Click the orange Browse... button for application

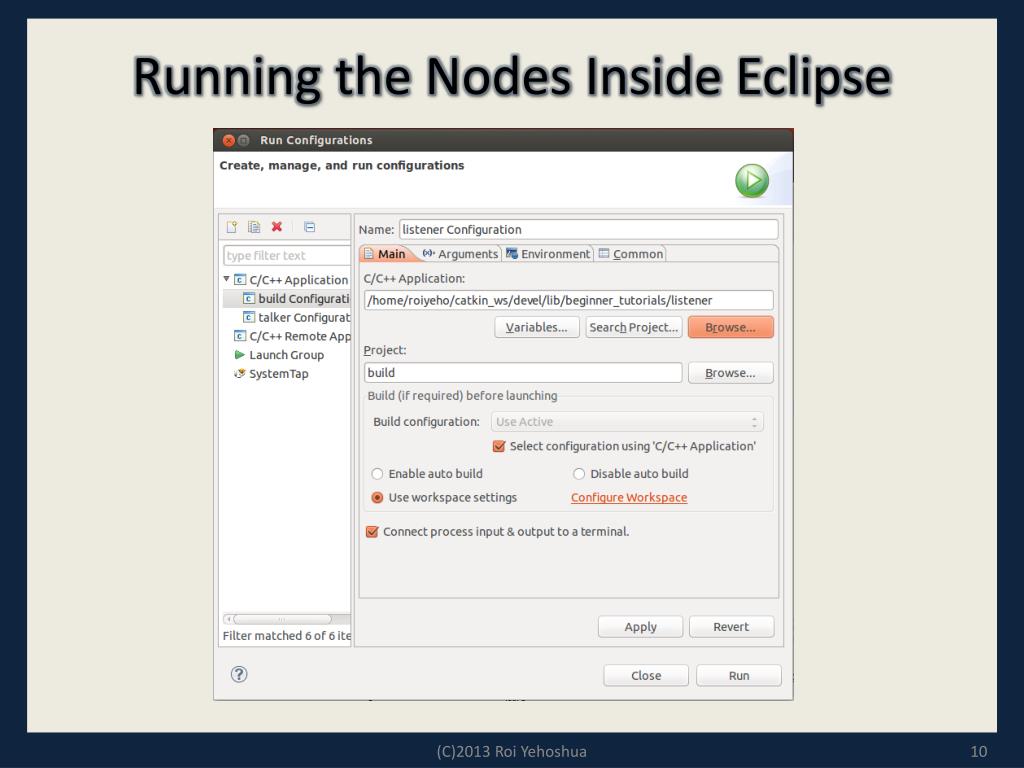click(x=730, y=327)
